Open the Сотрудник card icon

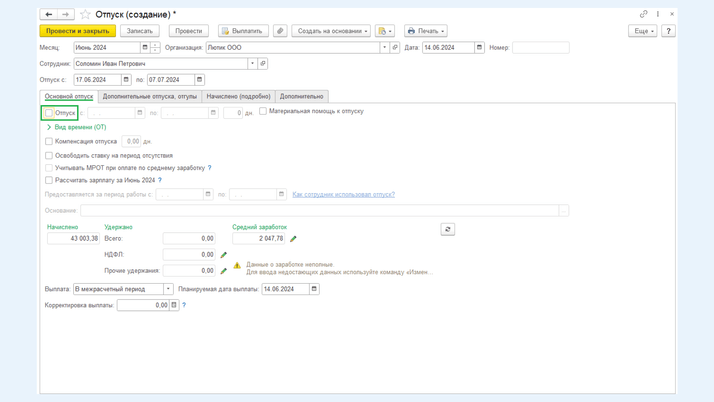(x=263, y=64)
